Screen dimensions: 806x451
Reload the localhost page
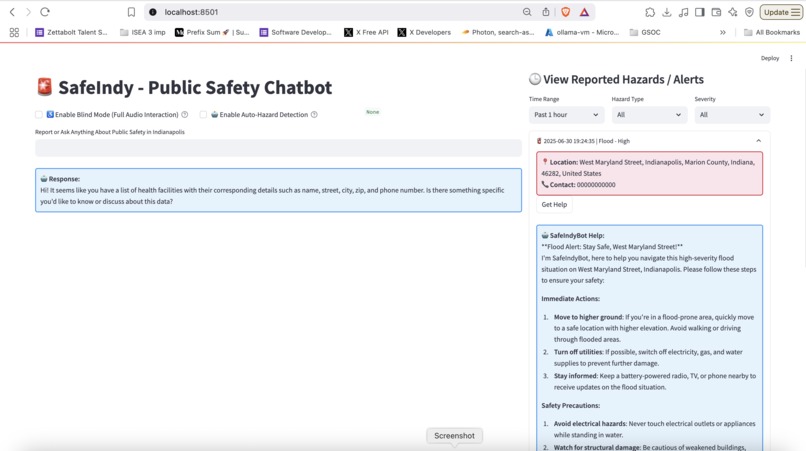(x=45, y=12)
